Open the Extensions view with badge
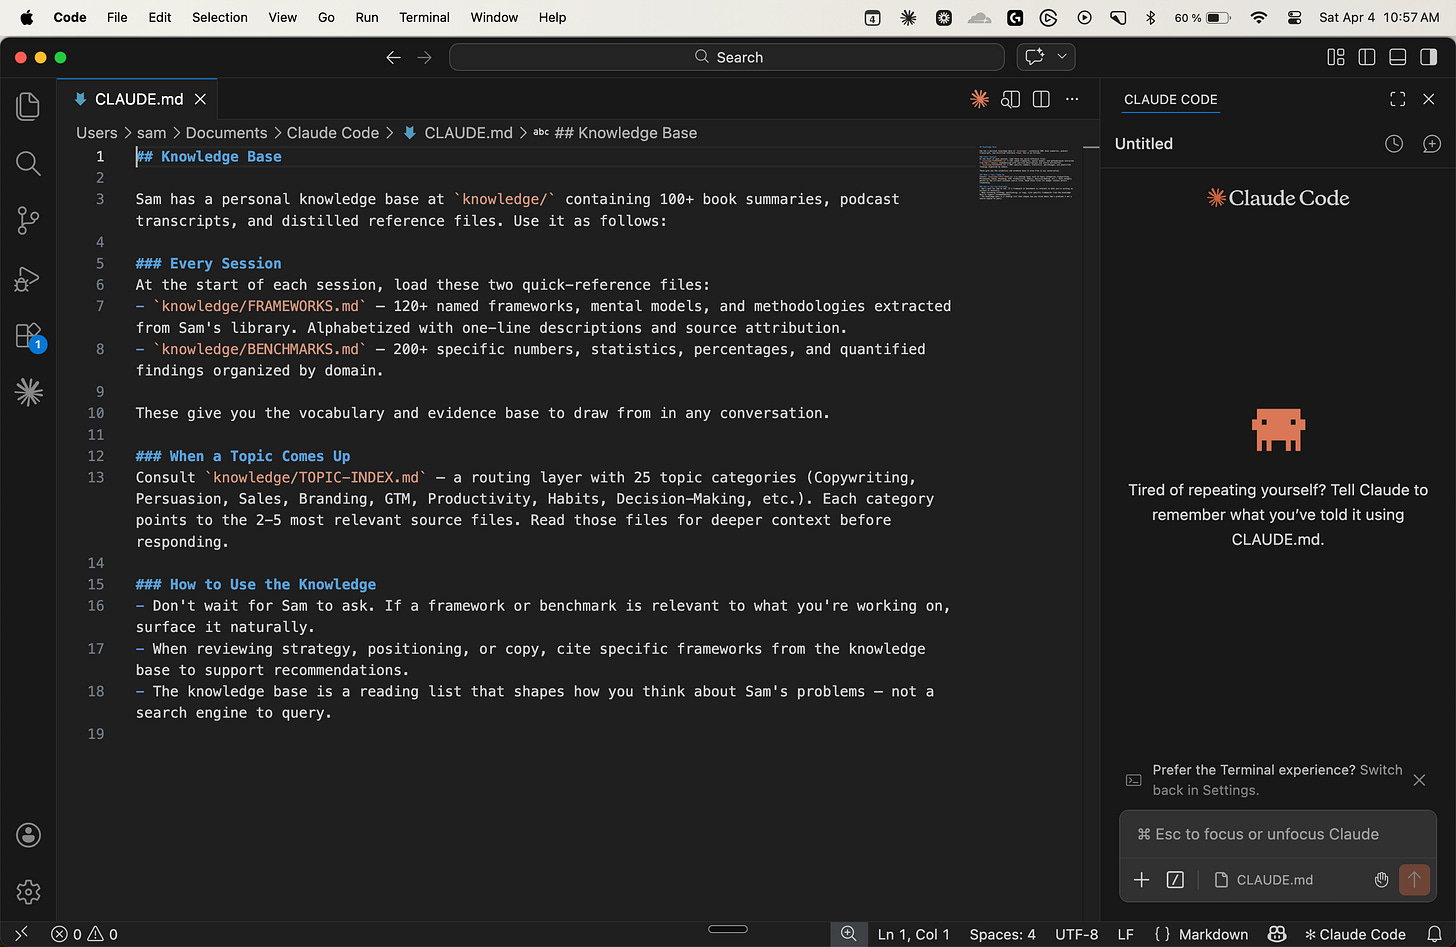 (28, 336)
